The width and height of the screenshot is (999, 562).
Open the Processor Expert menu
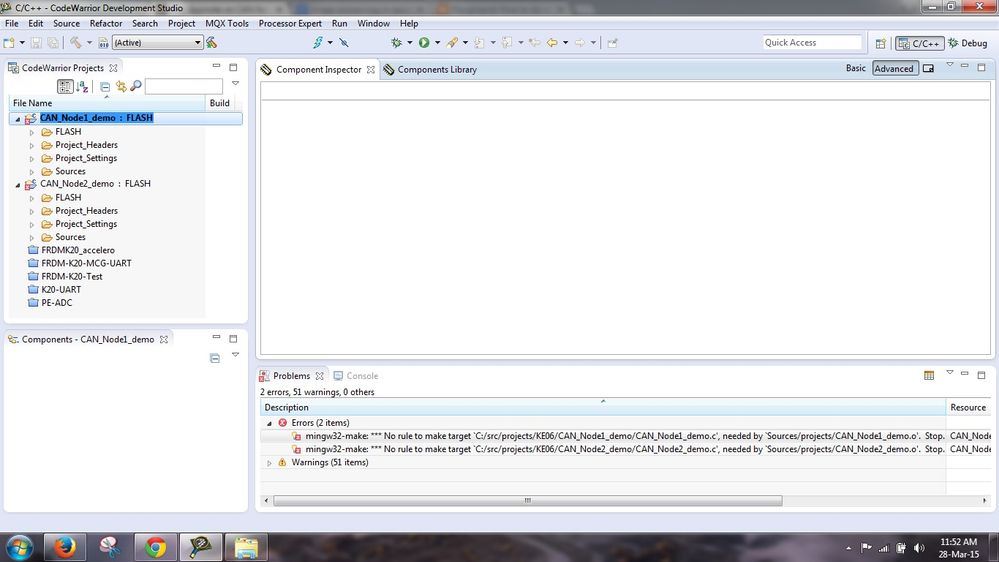[290, 24]
